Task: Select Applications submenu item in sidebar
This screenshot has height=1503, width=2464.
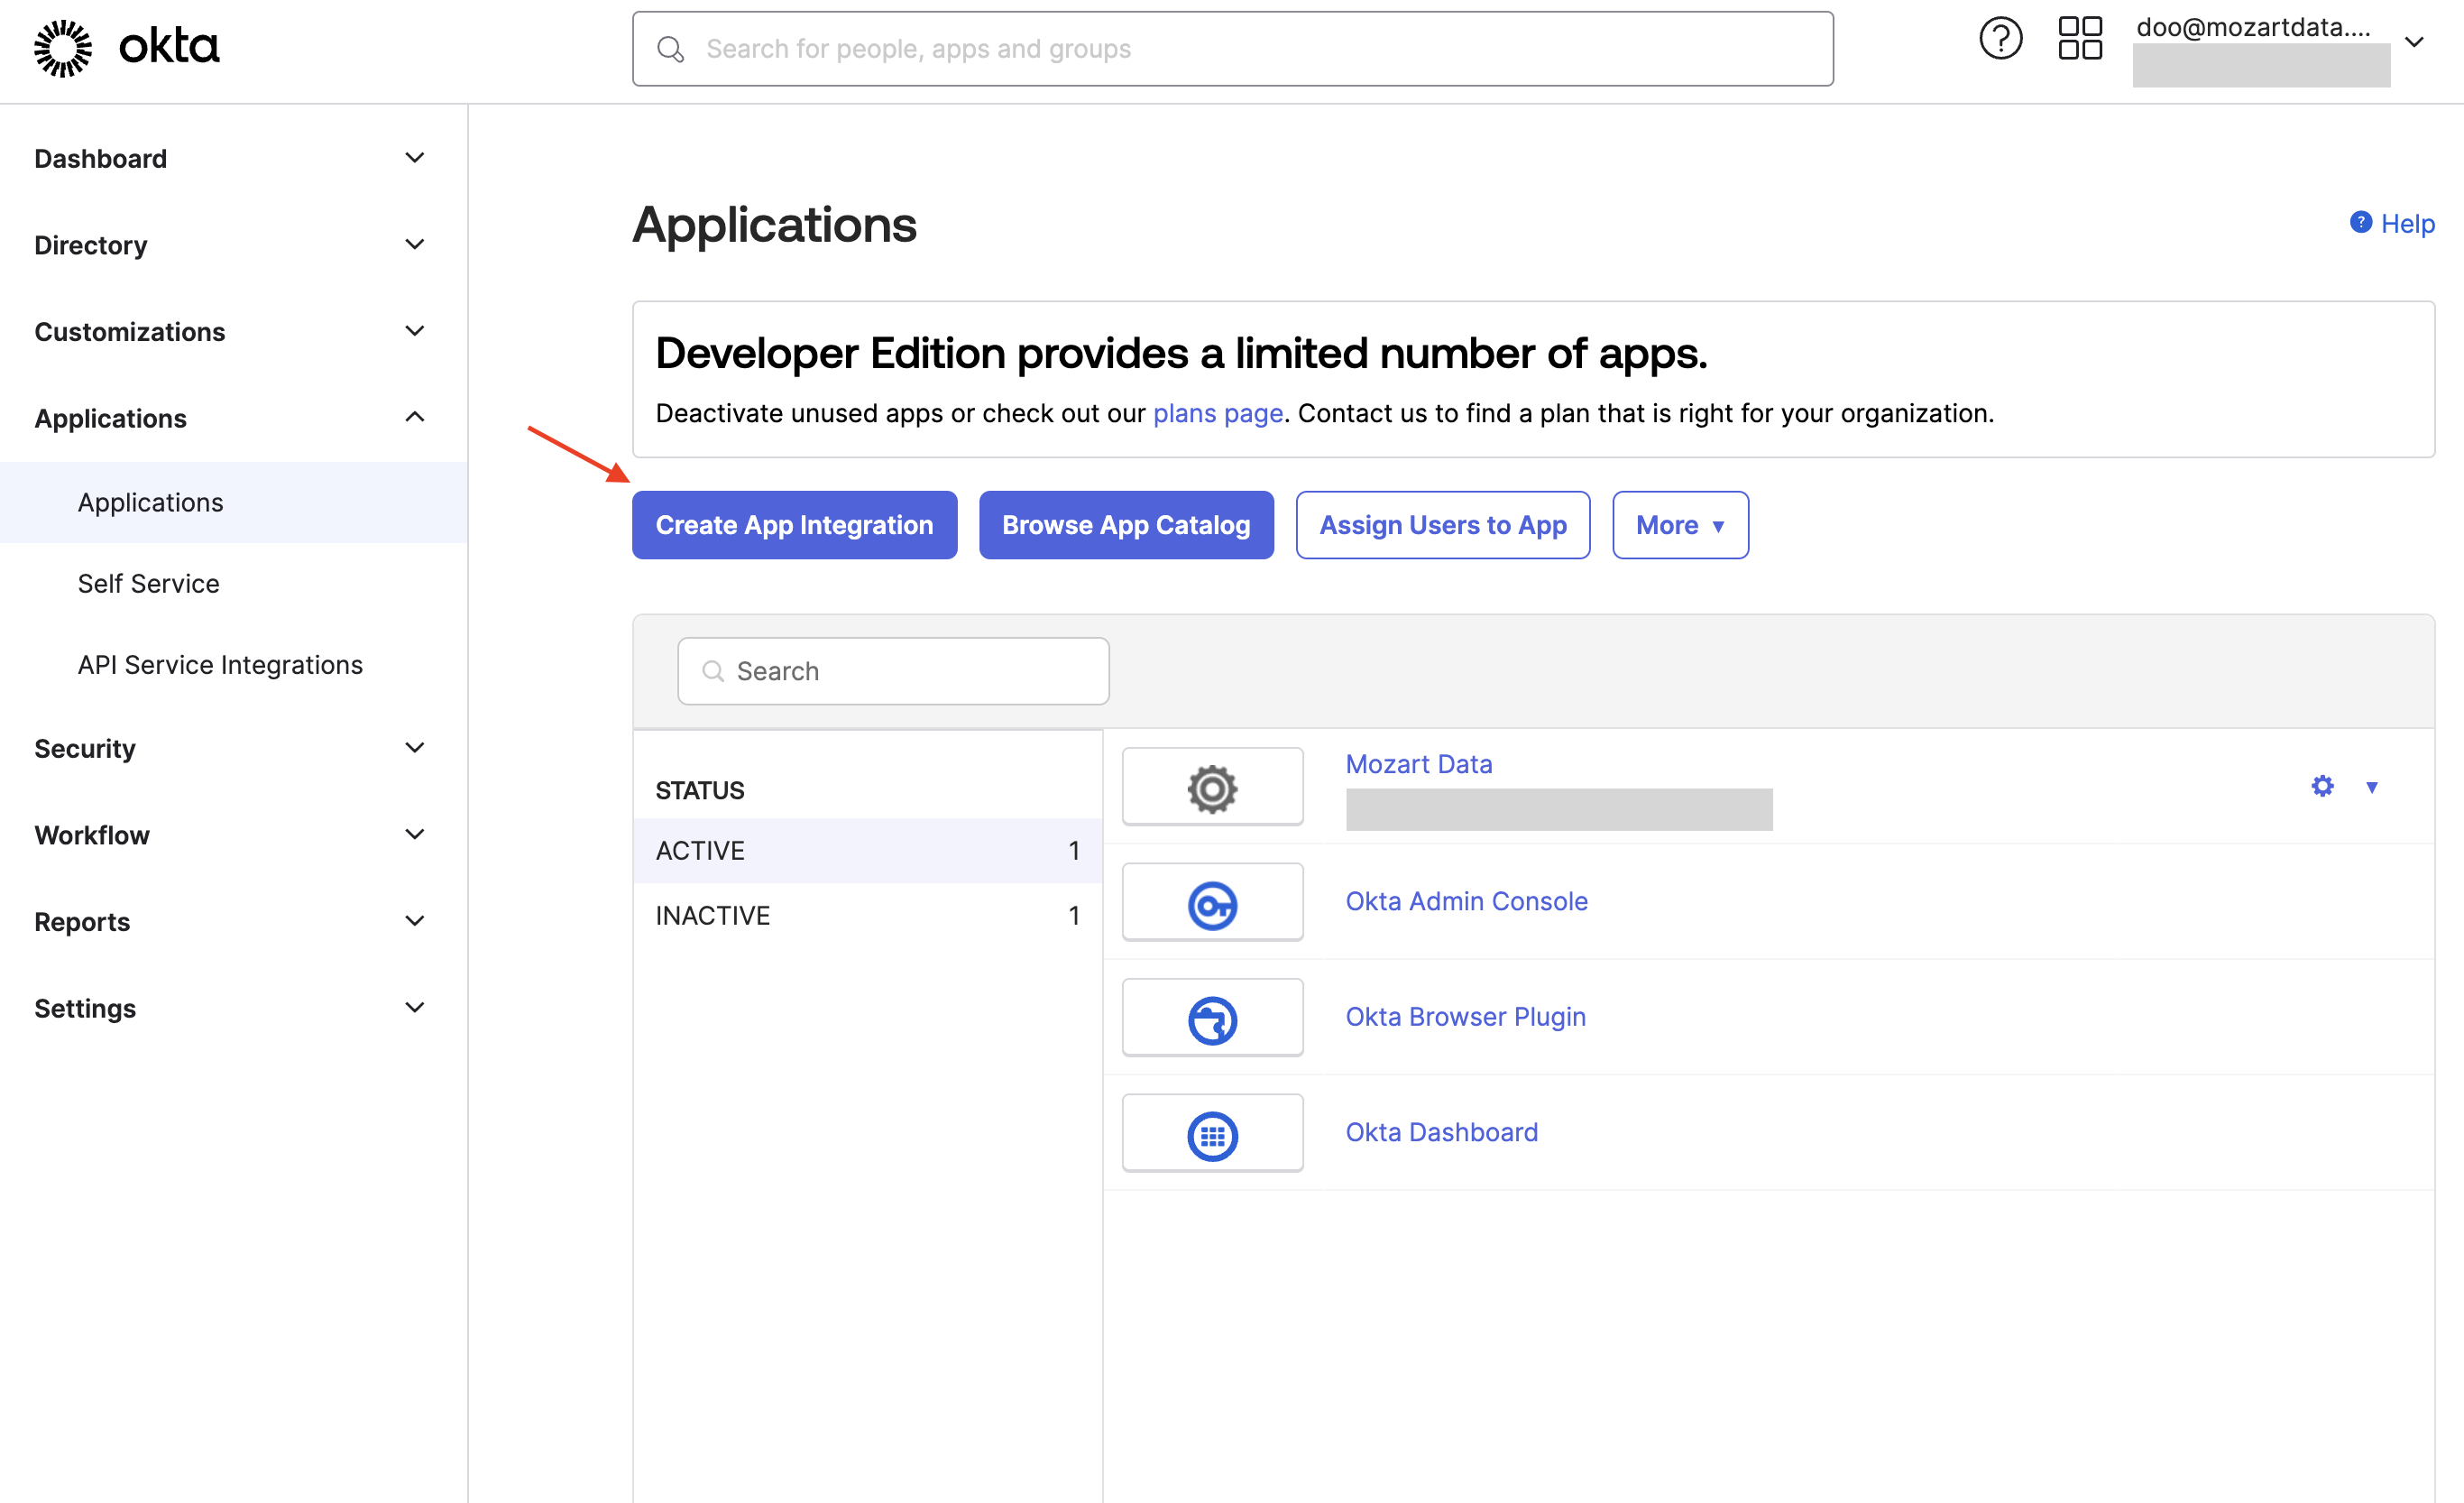Action: click(233, 502)
